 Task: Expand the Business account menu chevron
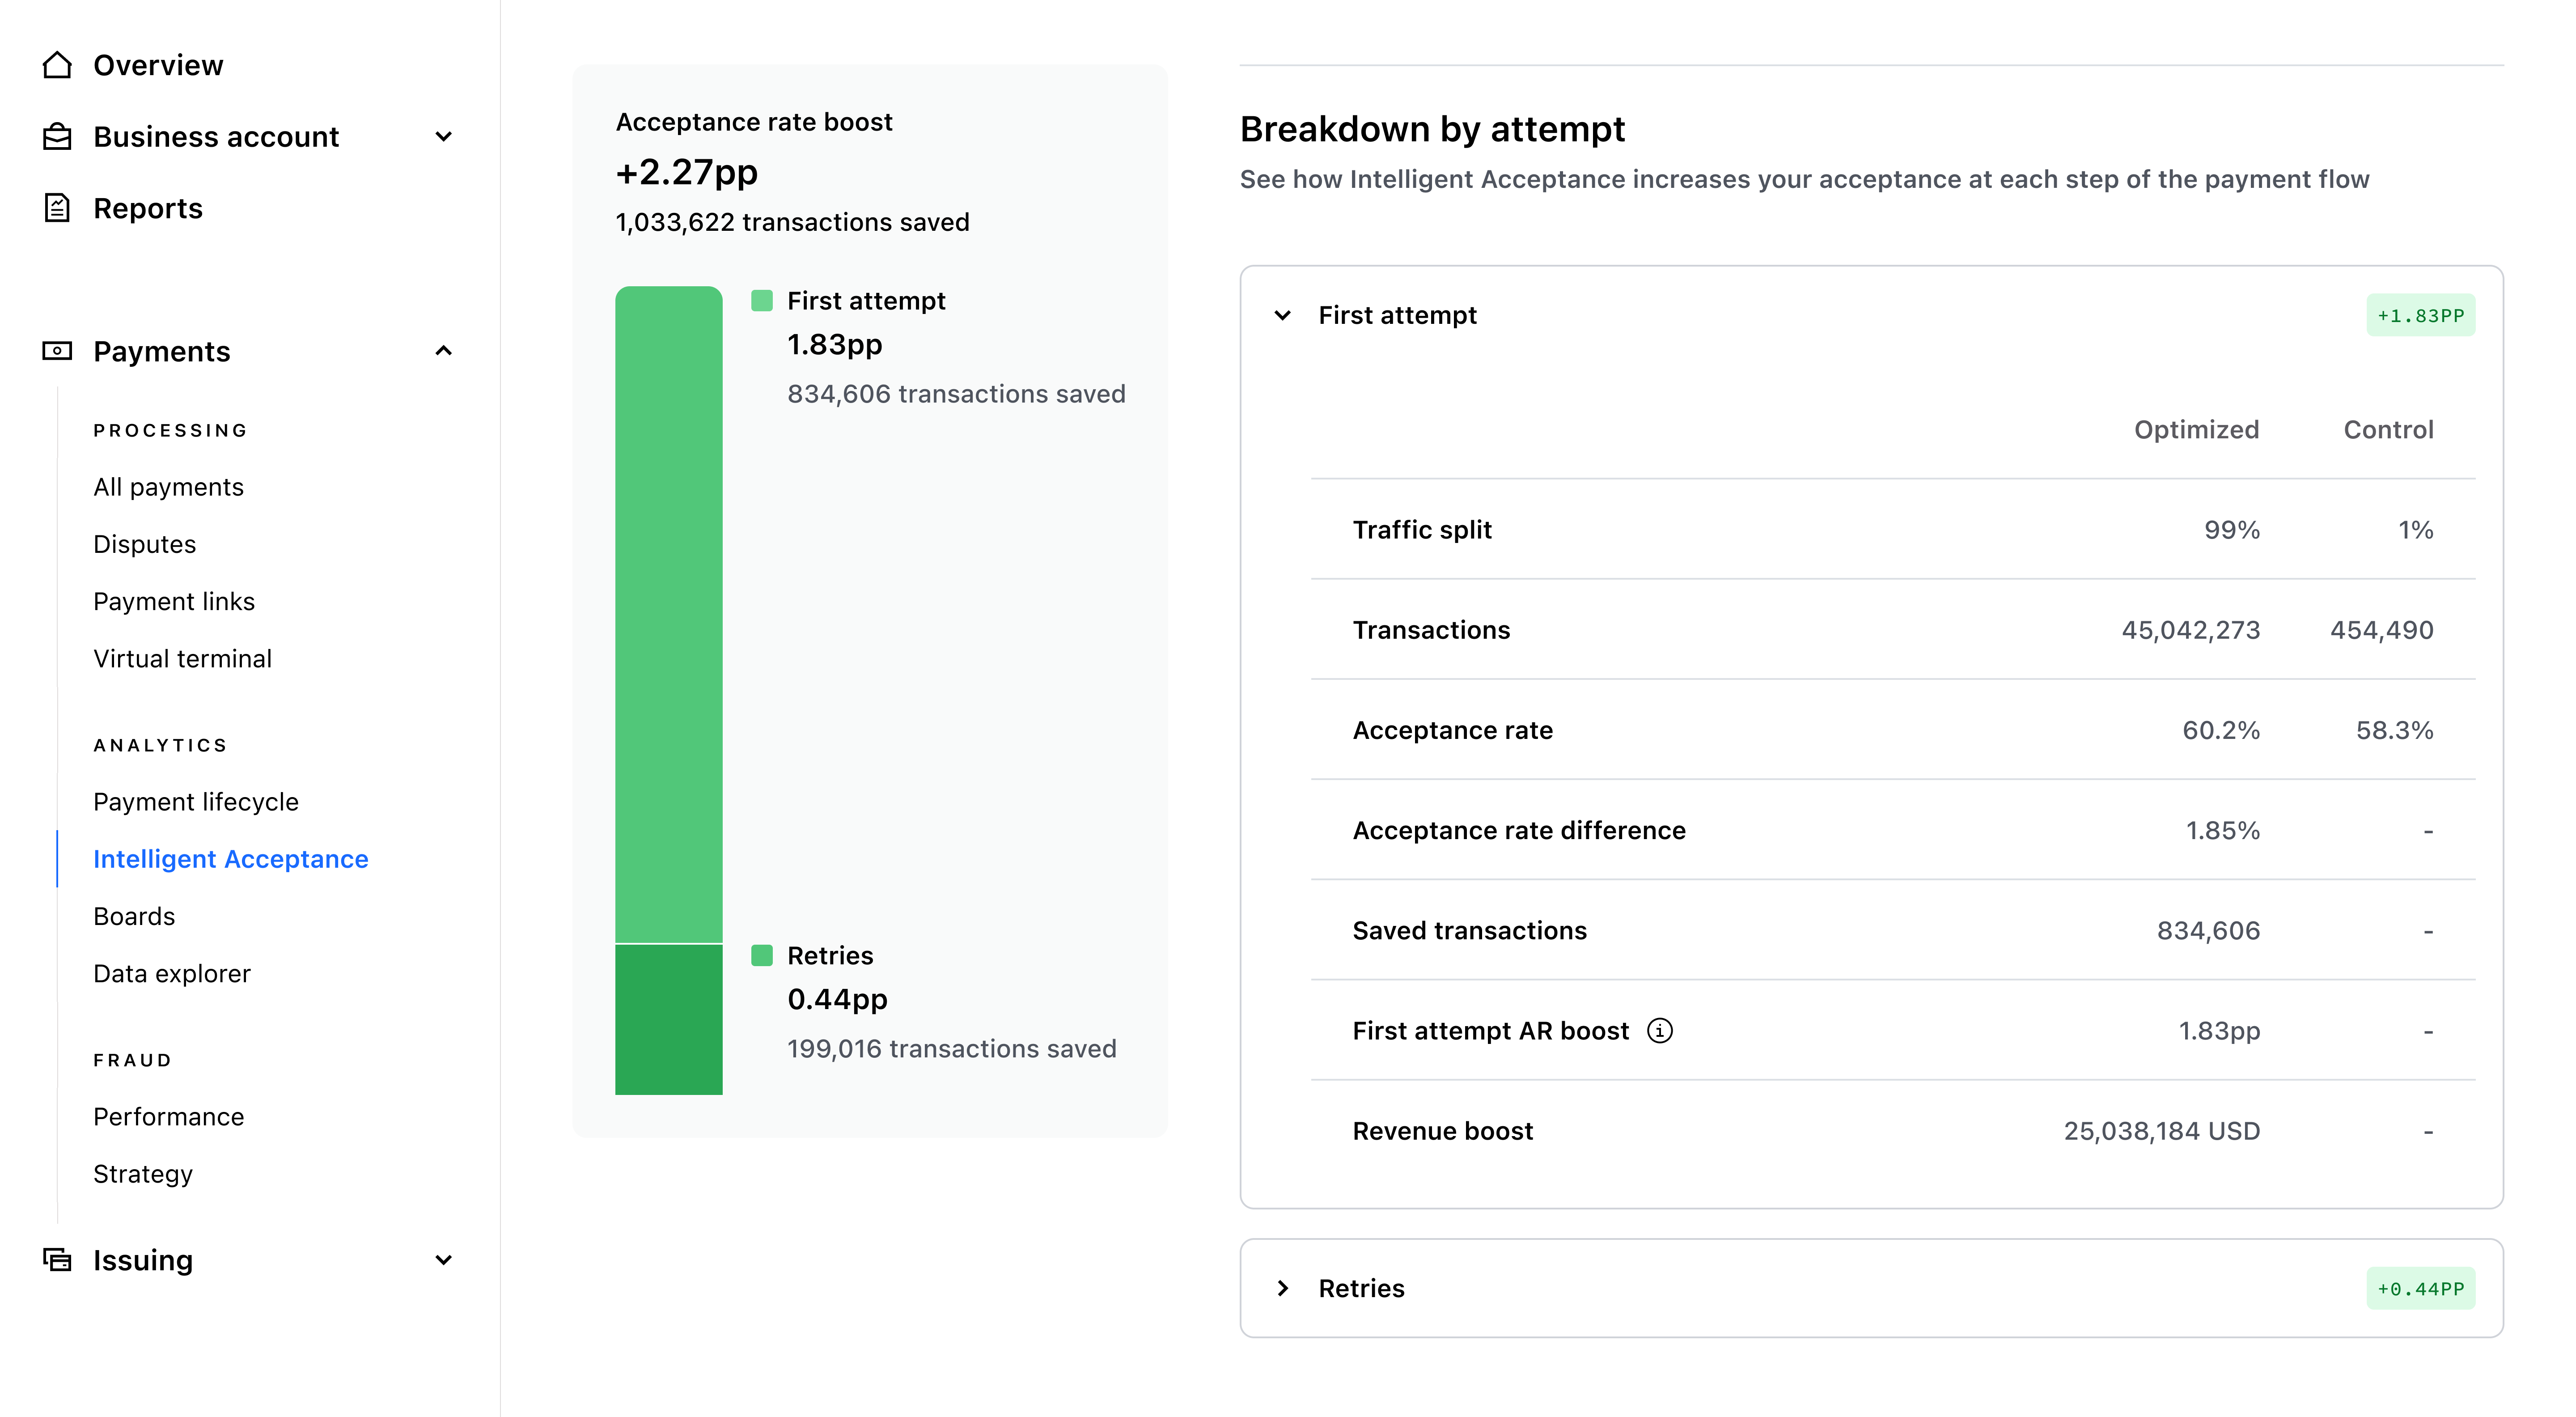coord(444,137)
